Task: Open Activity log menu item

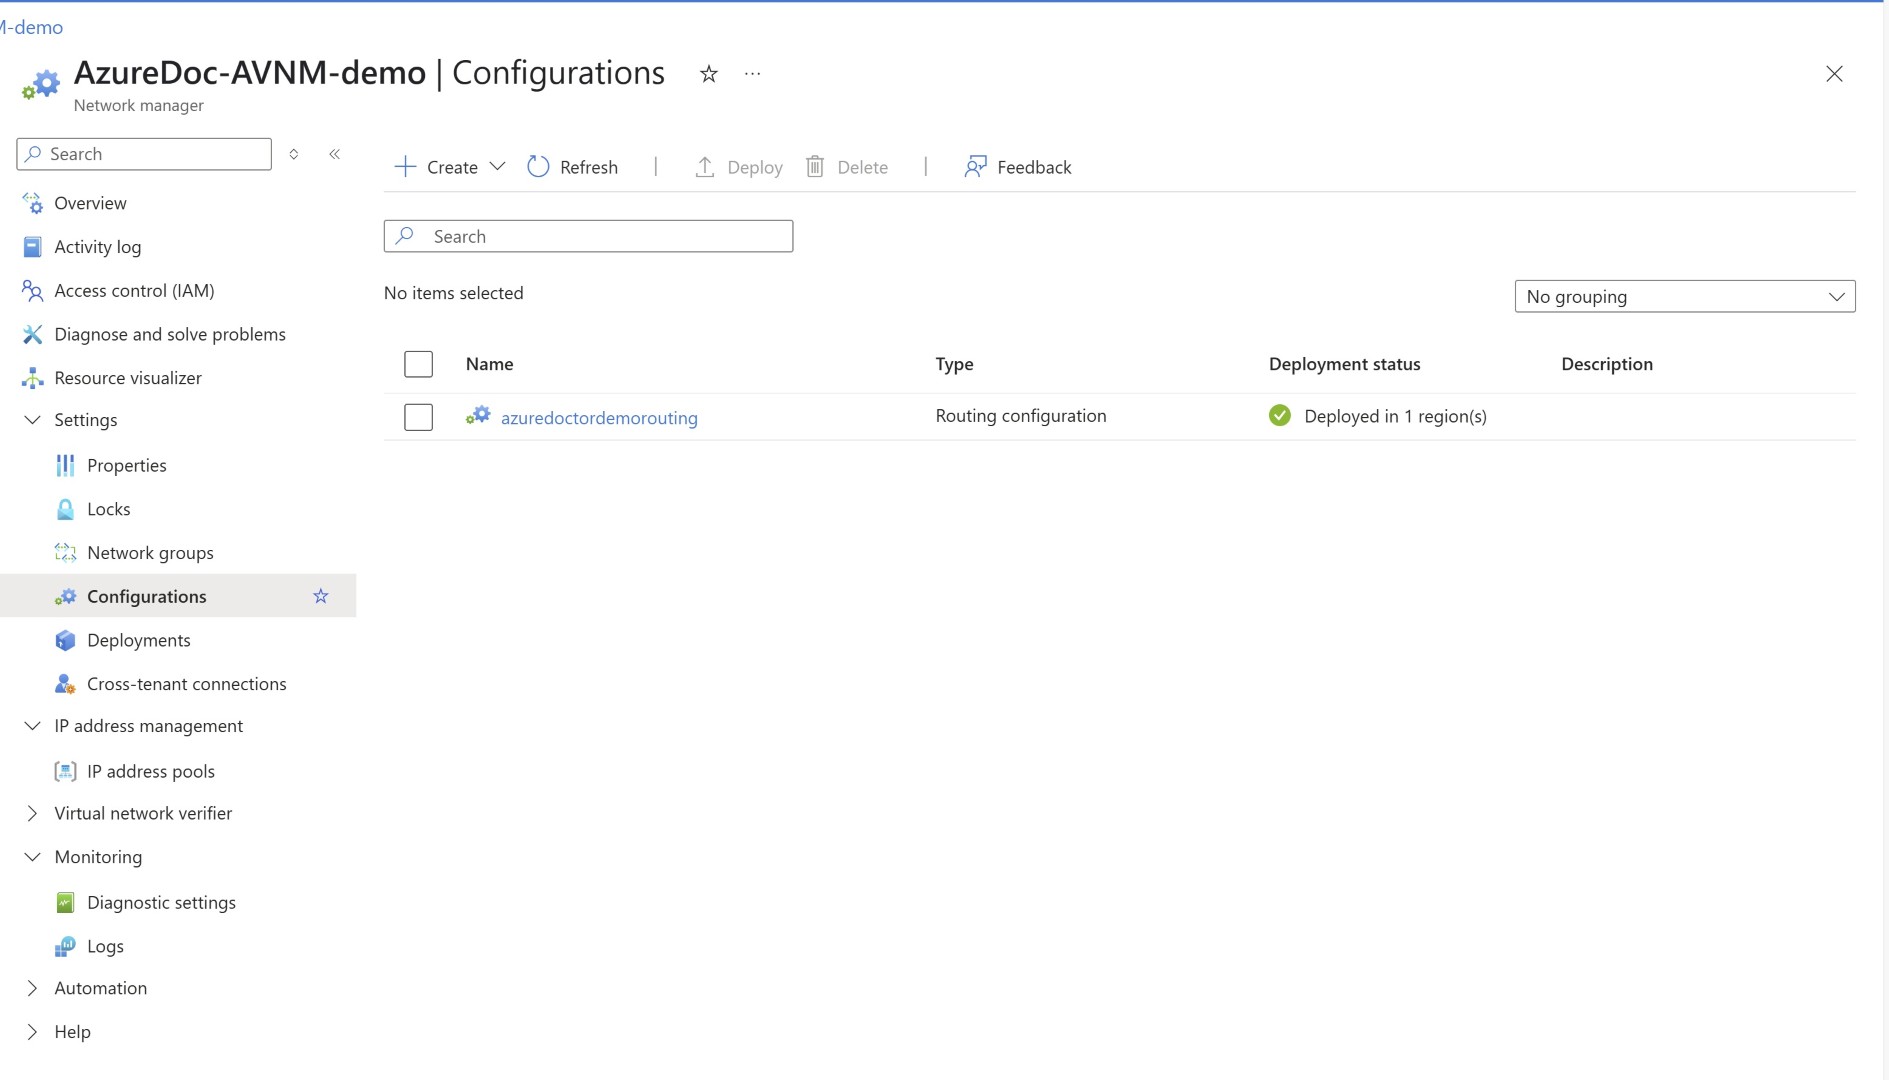Action: 97,247
